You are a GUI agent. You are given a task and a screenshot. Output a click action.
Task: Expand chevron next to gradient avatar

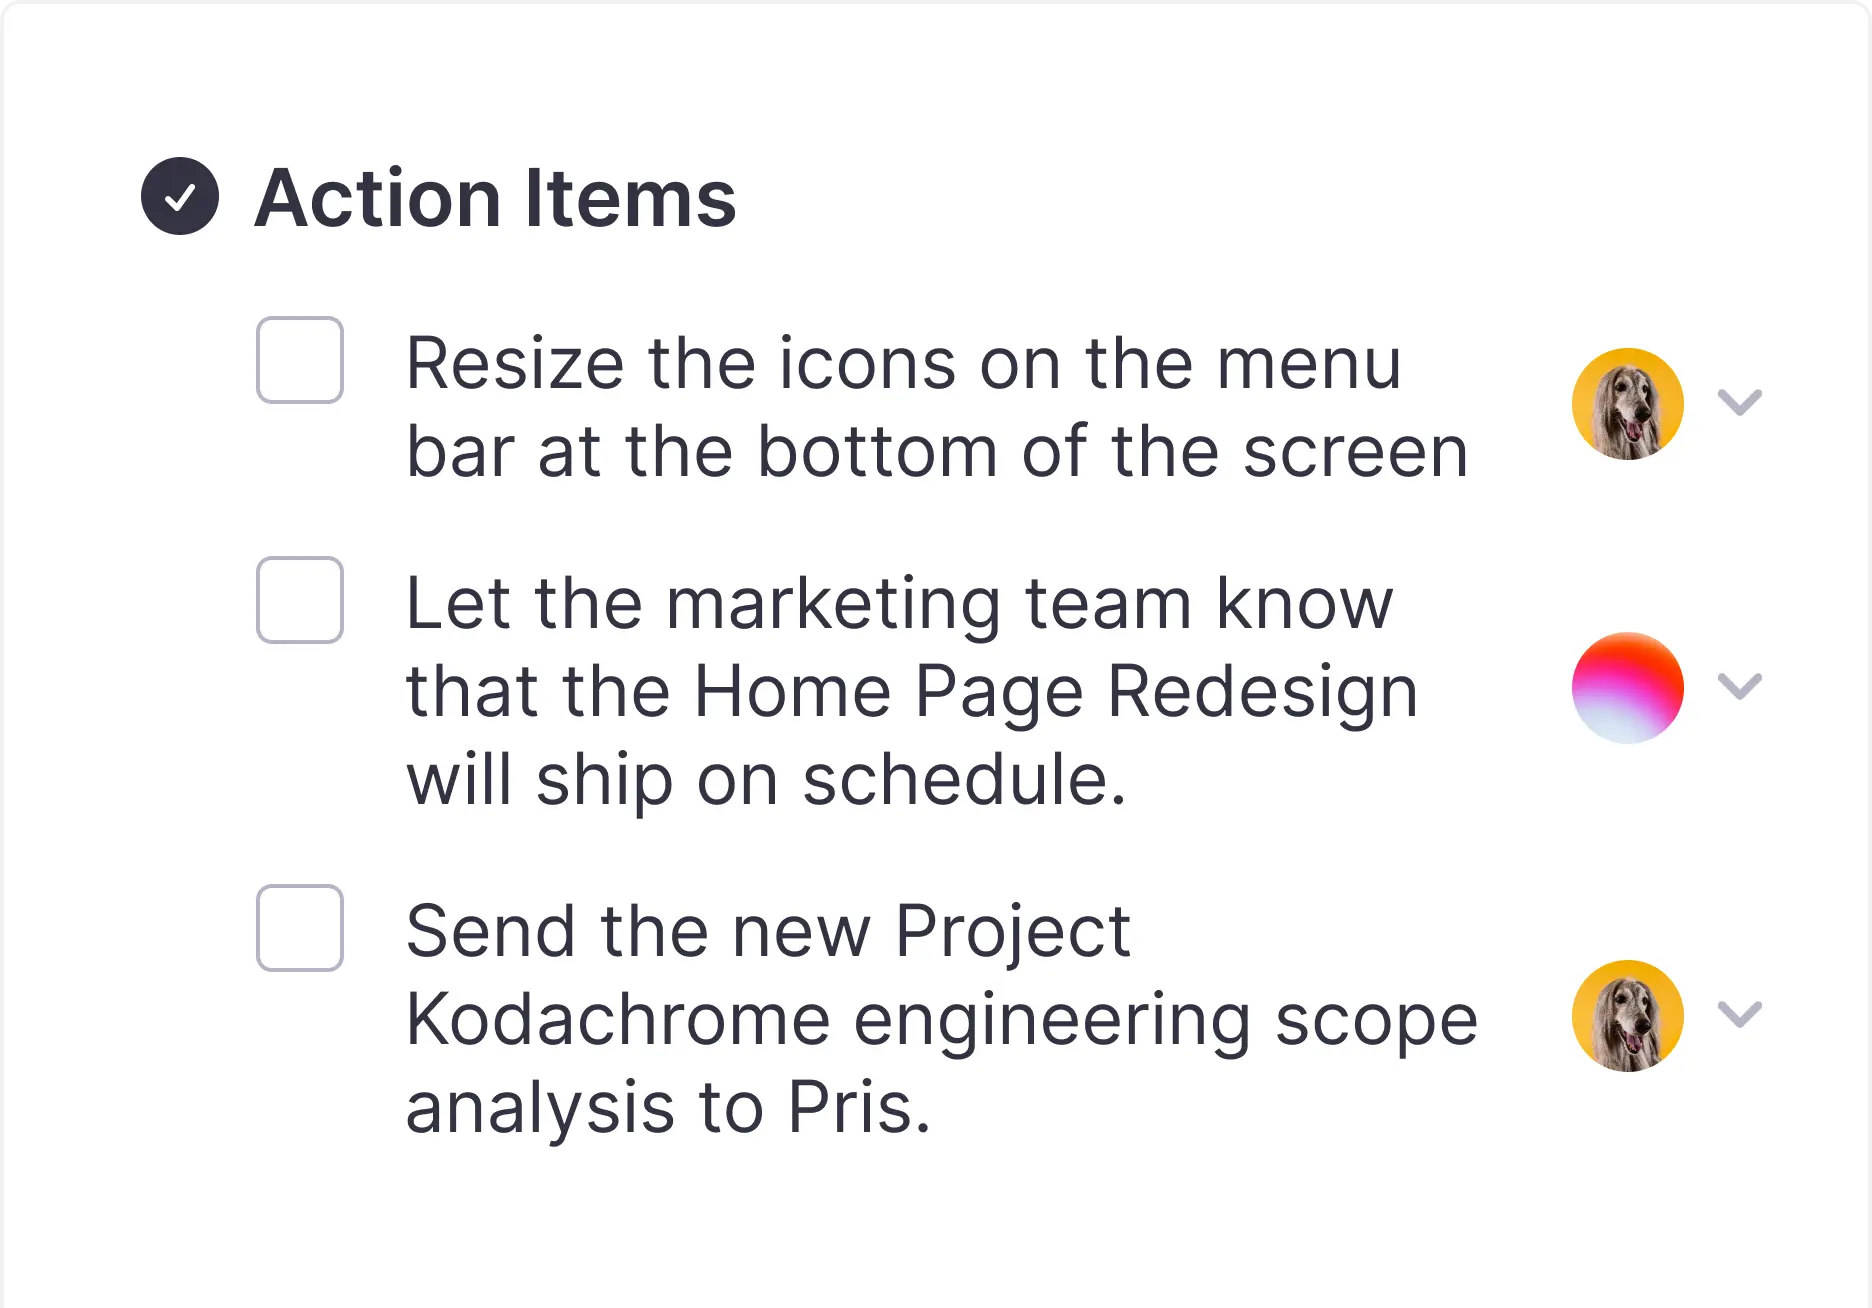pyautogui.click(x=1740, y=686)
